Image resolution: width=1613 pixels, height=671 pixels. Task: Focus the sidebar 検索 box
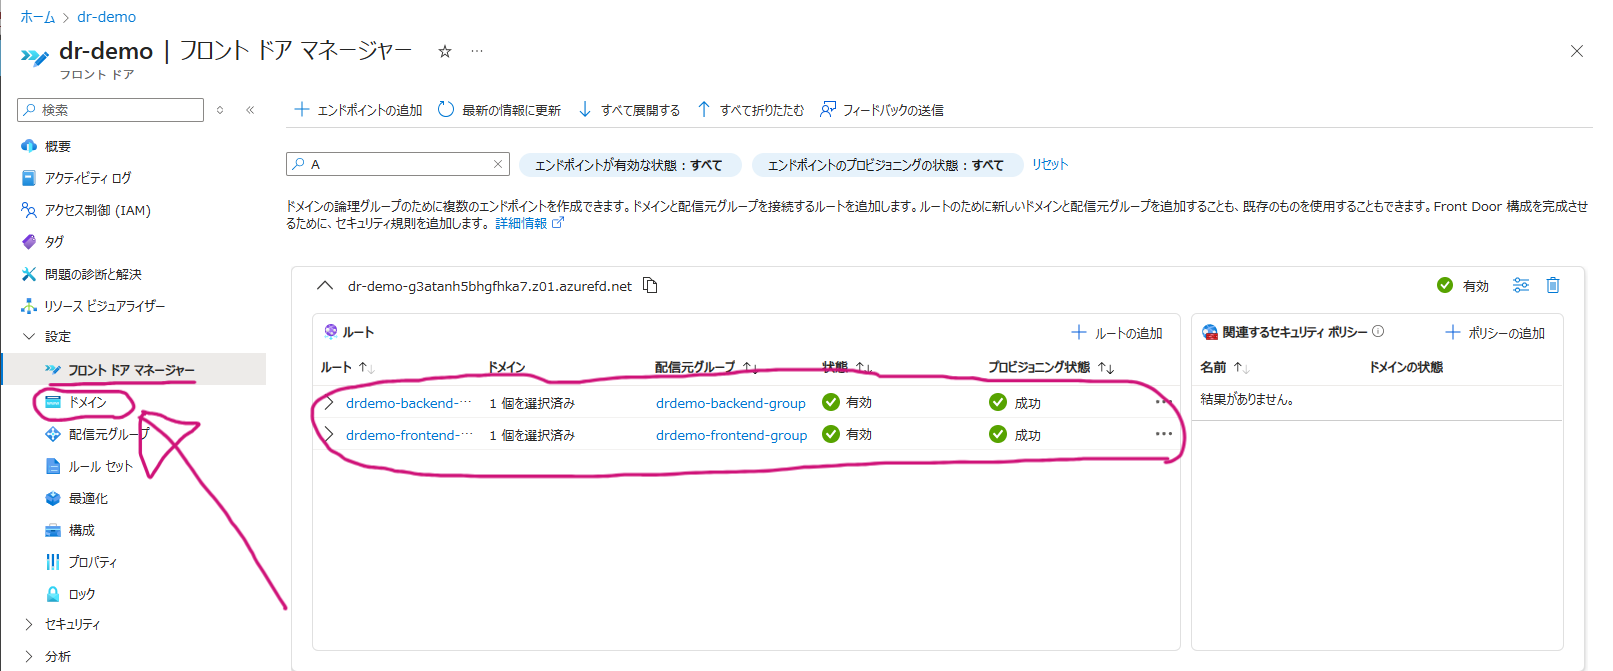pyautogui.click(x=110, y=110)
